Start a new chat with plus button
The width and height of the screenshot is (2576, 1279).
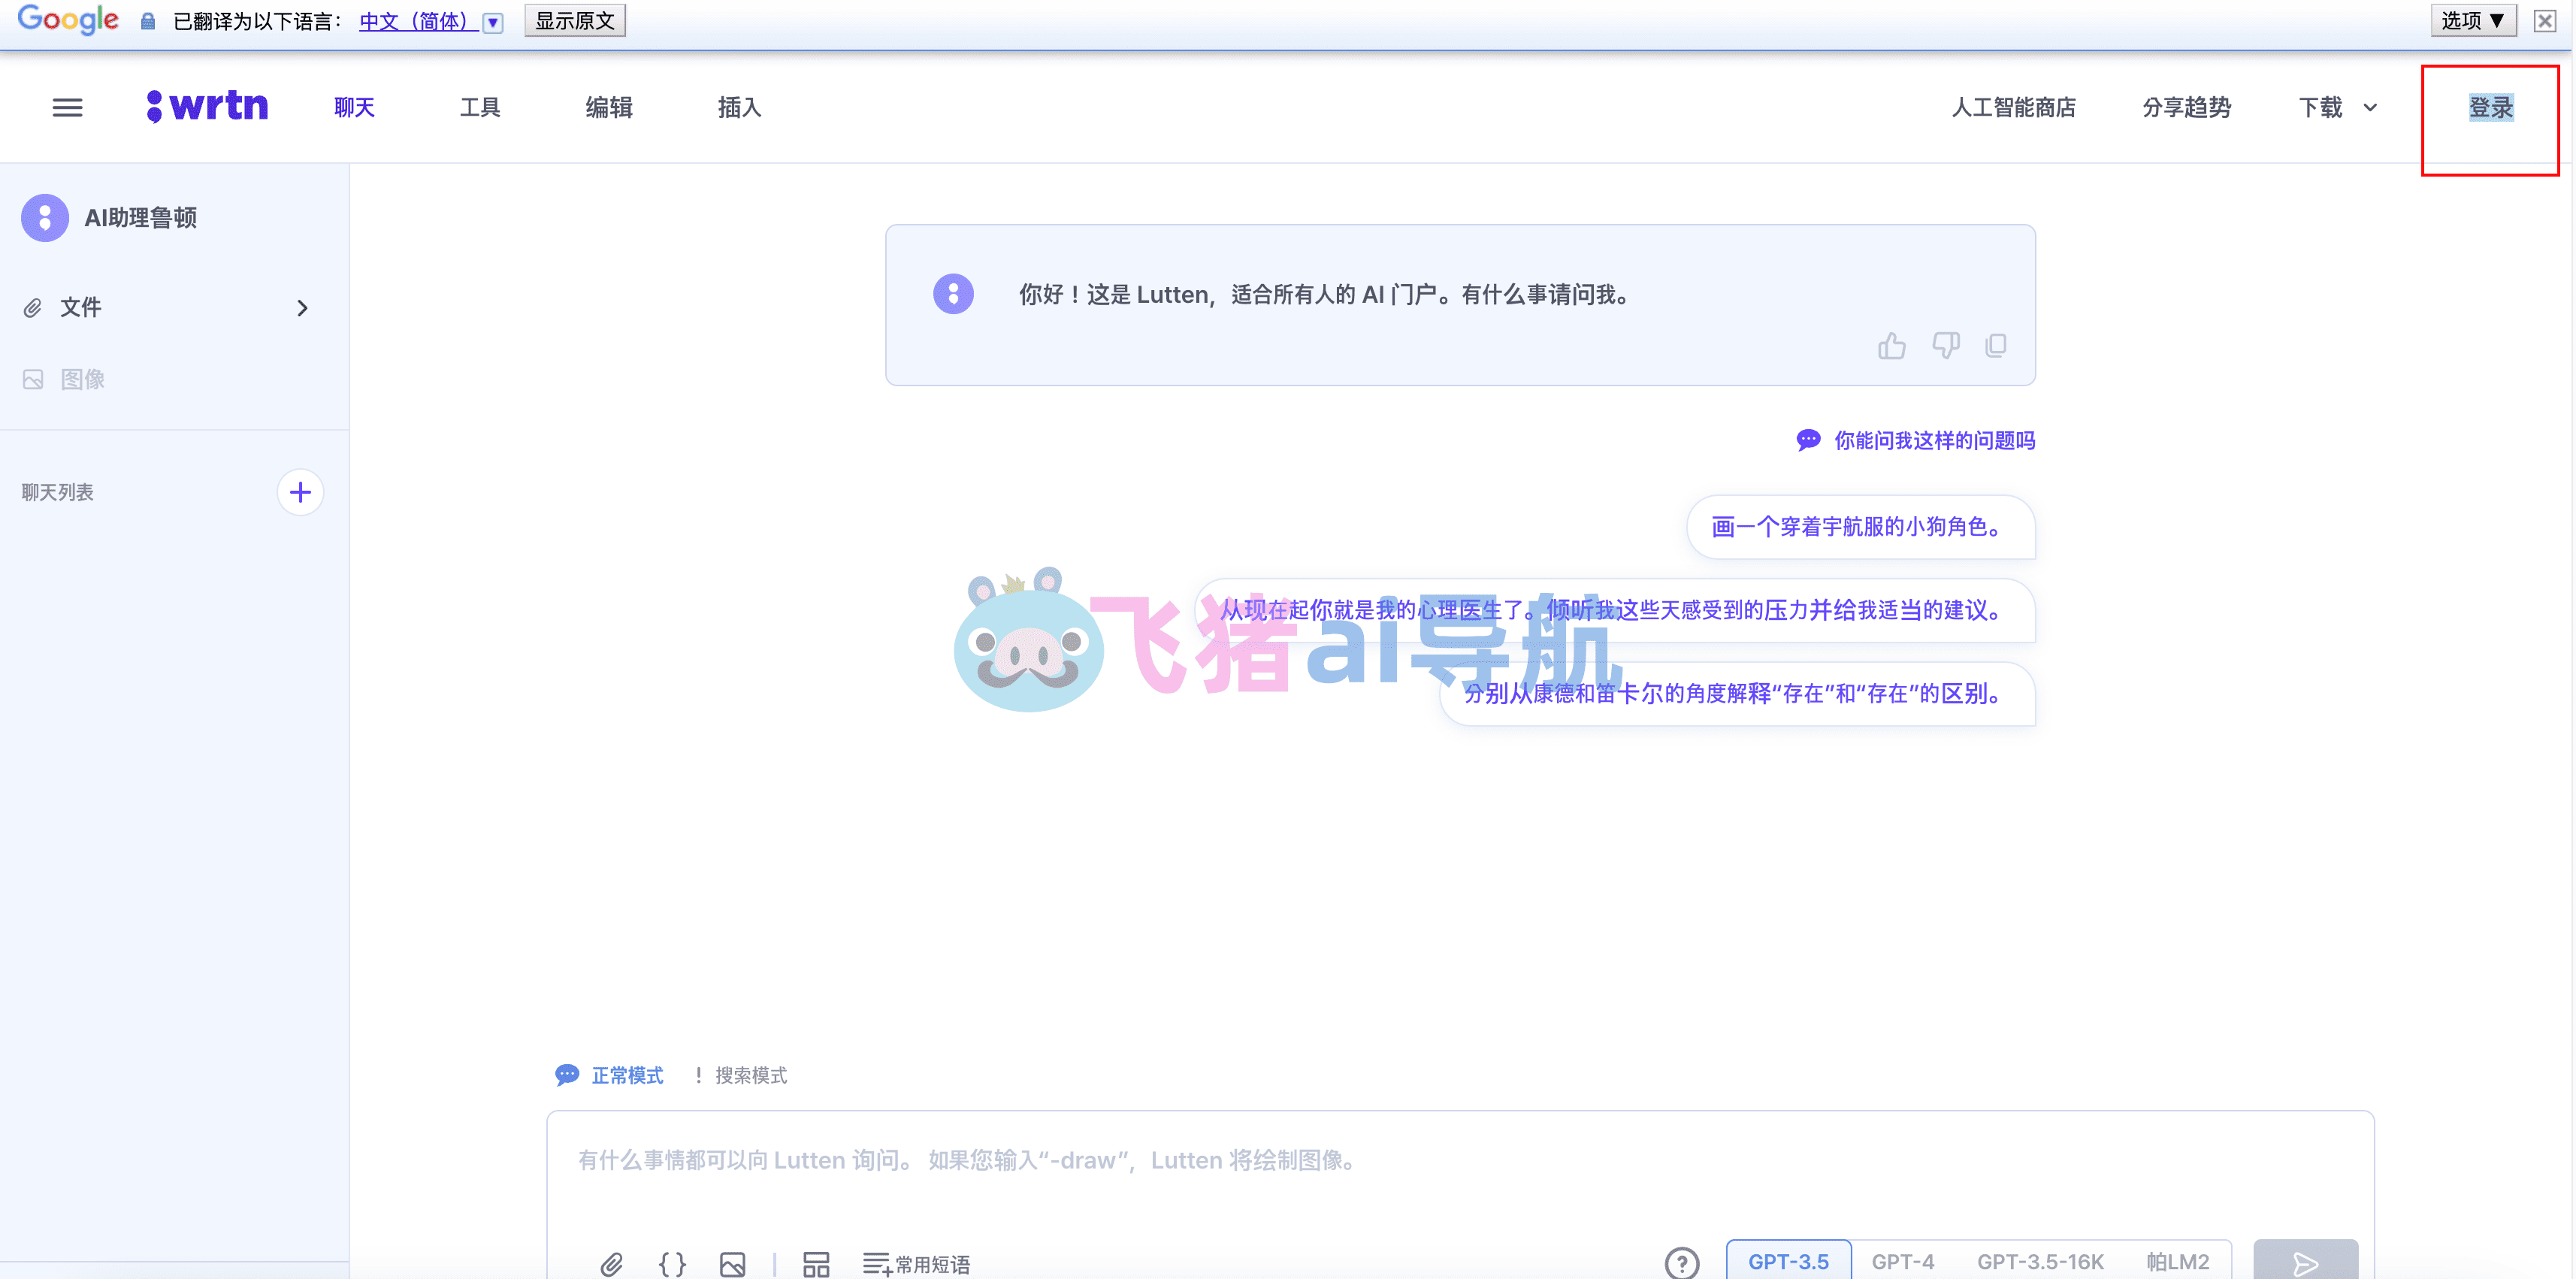click(x=300, y=492)
